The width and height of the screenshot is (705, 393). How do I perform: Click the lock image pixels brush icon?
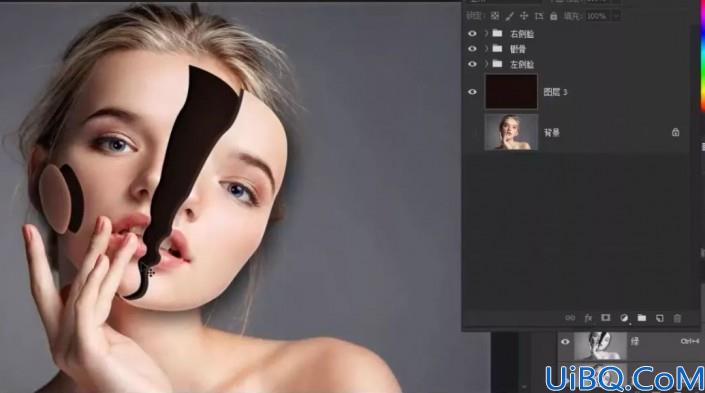pyautogui.click(x=509, y=16)
